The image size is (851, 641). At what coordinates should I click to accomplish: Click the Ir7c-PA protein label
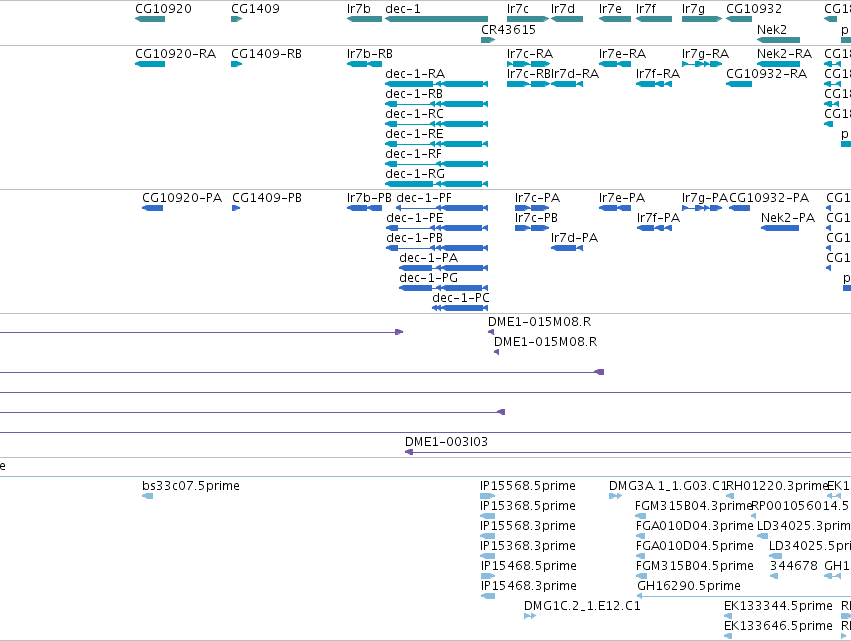537,198
